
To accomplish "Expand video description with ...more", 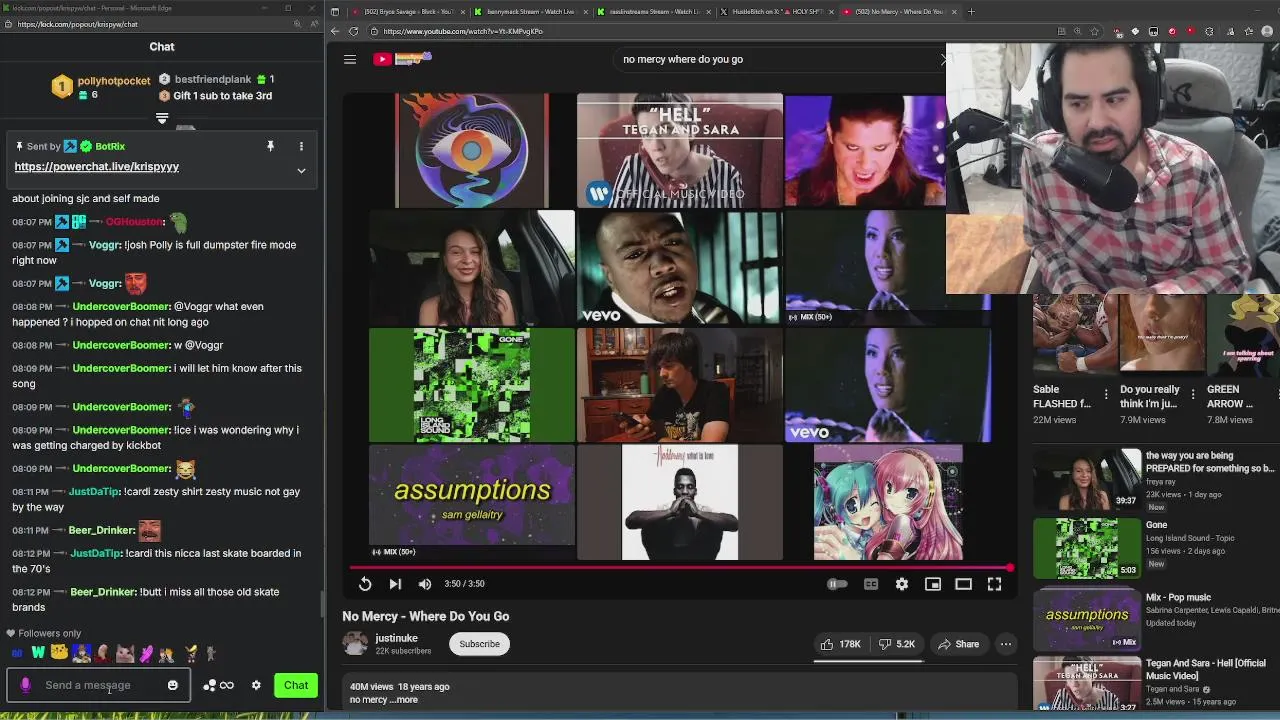I will (406, 699).
